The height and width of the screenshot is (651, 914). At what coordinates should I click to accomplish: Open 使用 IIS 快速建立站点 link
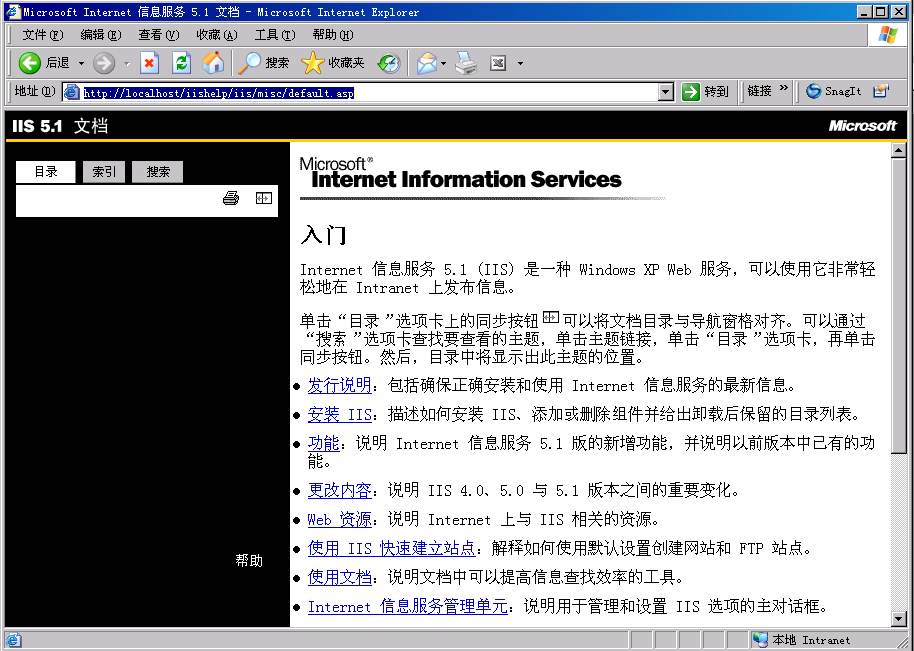[x=391, y=548]
